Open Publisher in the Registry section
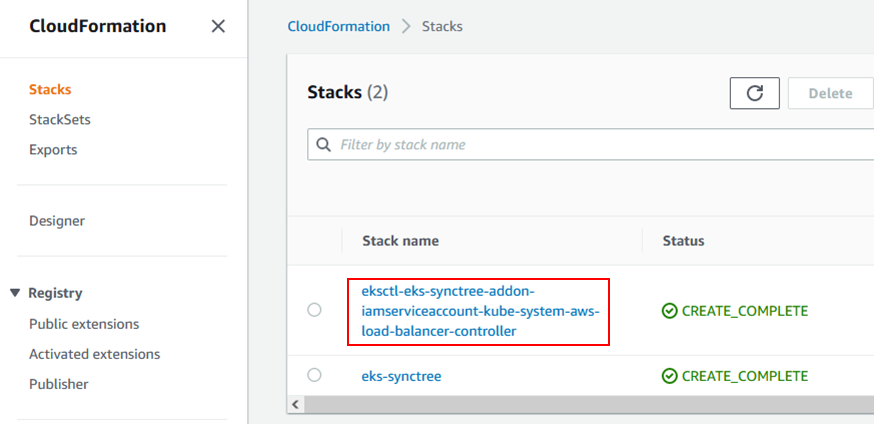 click(x=59, y=384)
